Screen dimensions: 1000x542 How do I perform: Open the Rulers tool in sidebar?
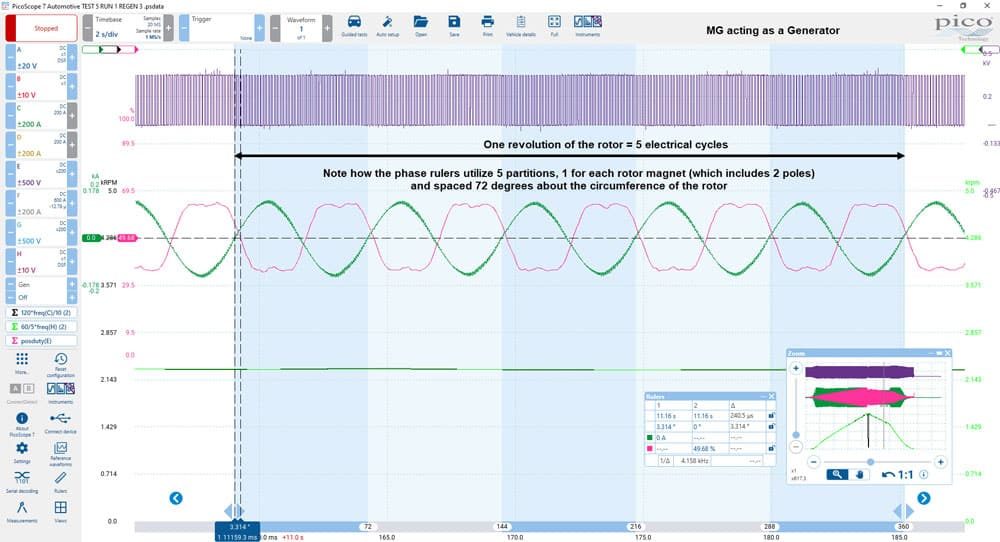(61, 481)
